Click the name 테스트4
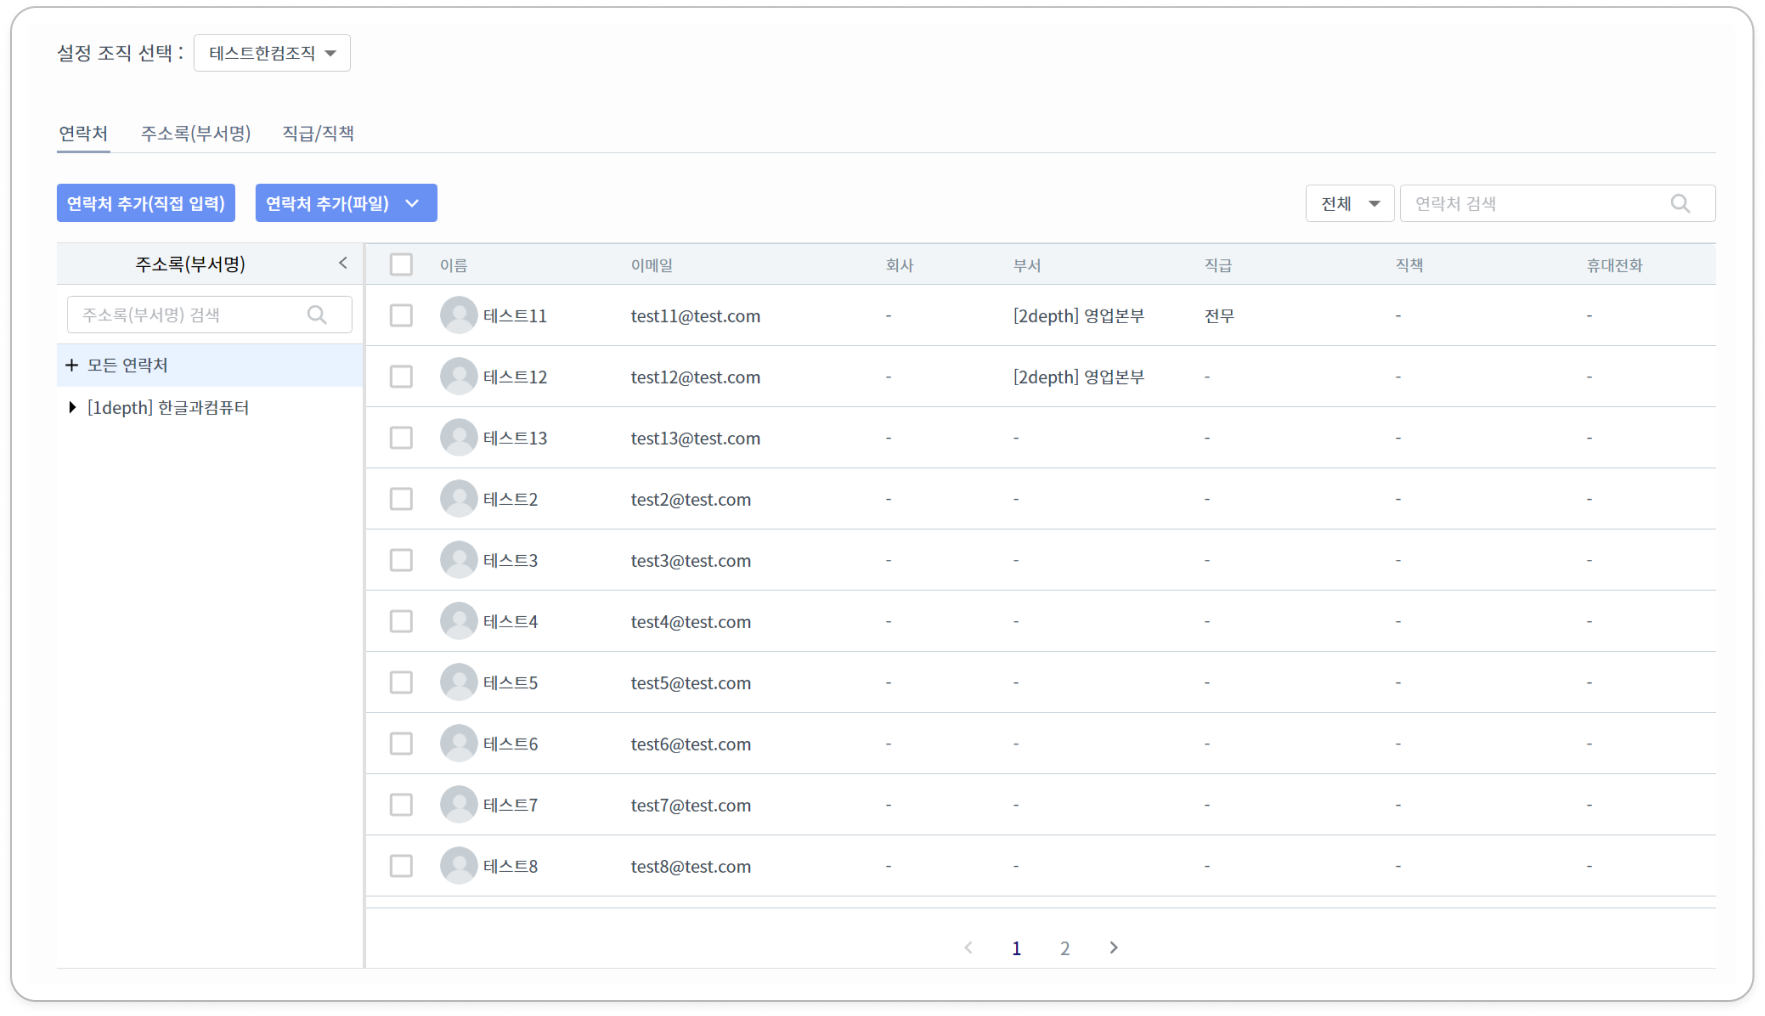The image size is (1765, 1016). pos(510,621)
